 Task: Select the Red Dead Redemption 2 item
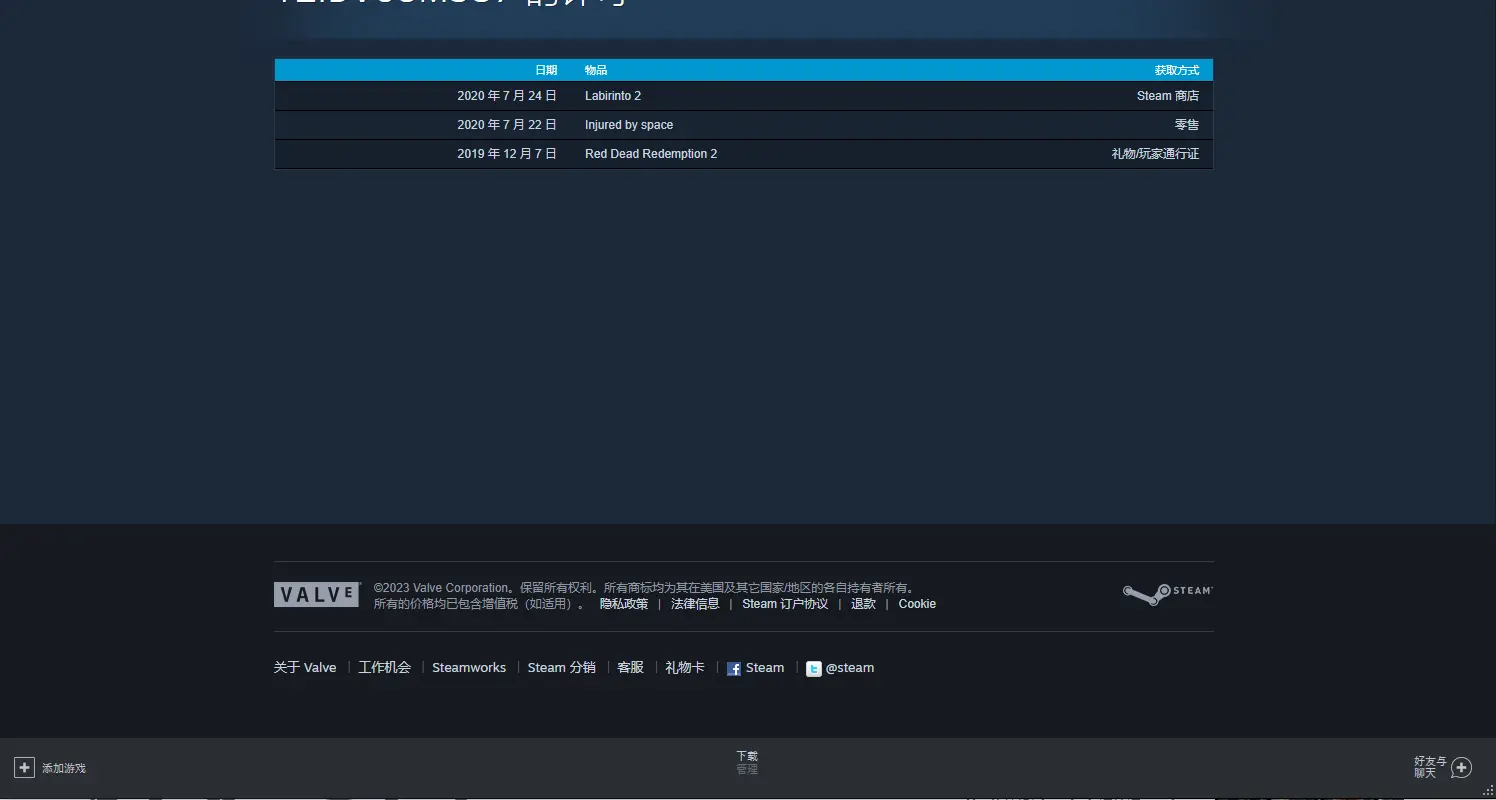click(651, 154)
